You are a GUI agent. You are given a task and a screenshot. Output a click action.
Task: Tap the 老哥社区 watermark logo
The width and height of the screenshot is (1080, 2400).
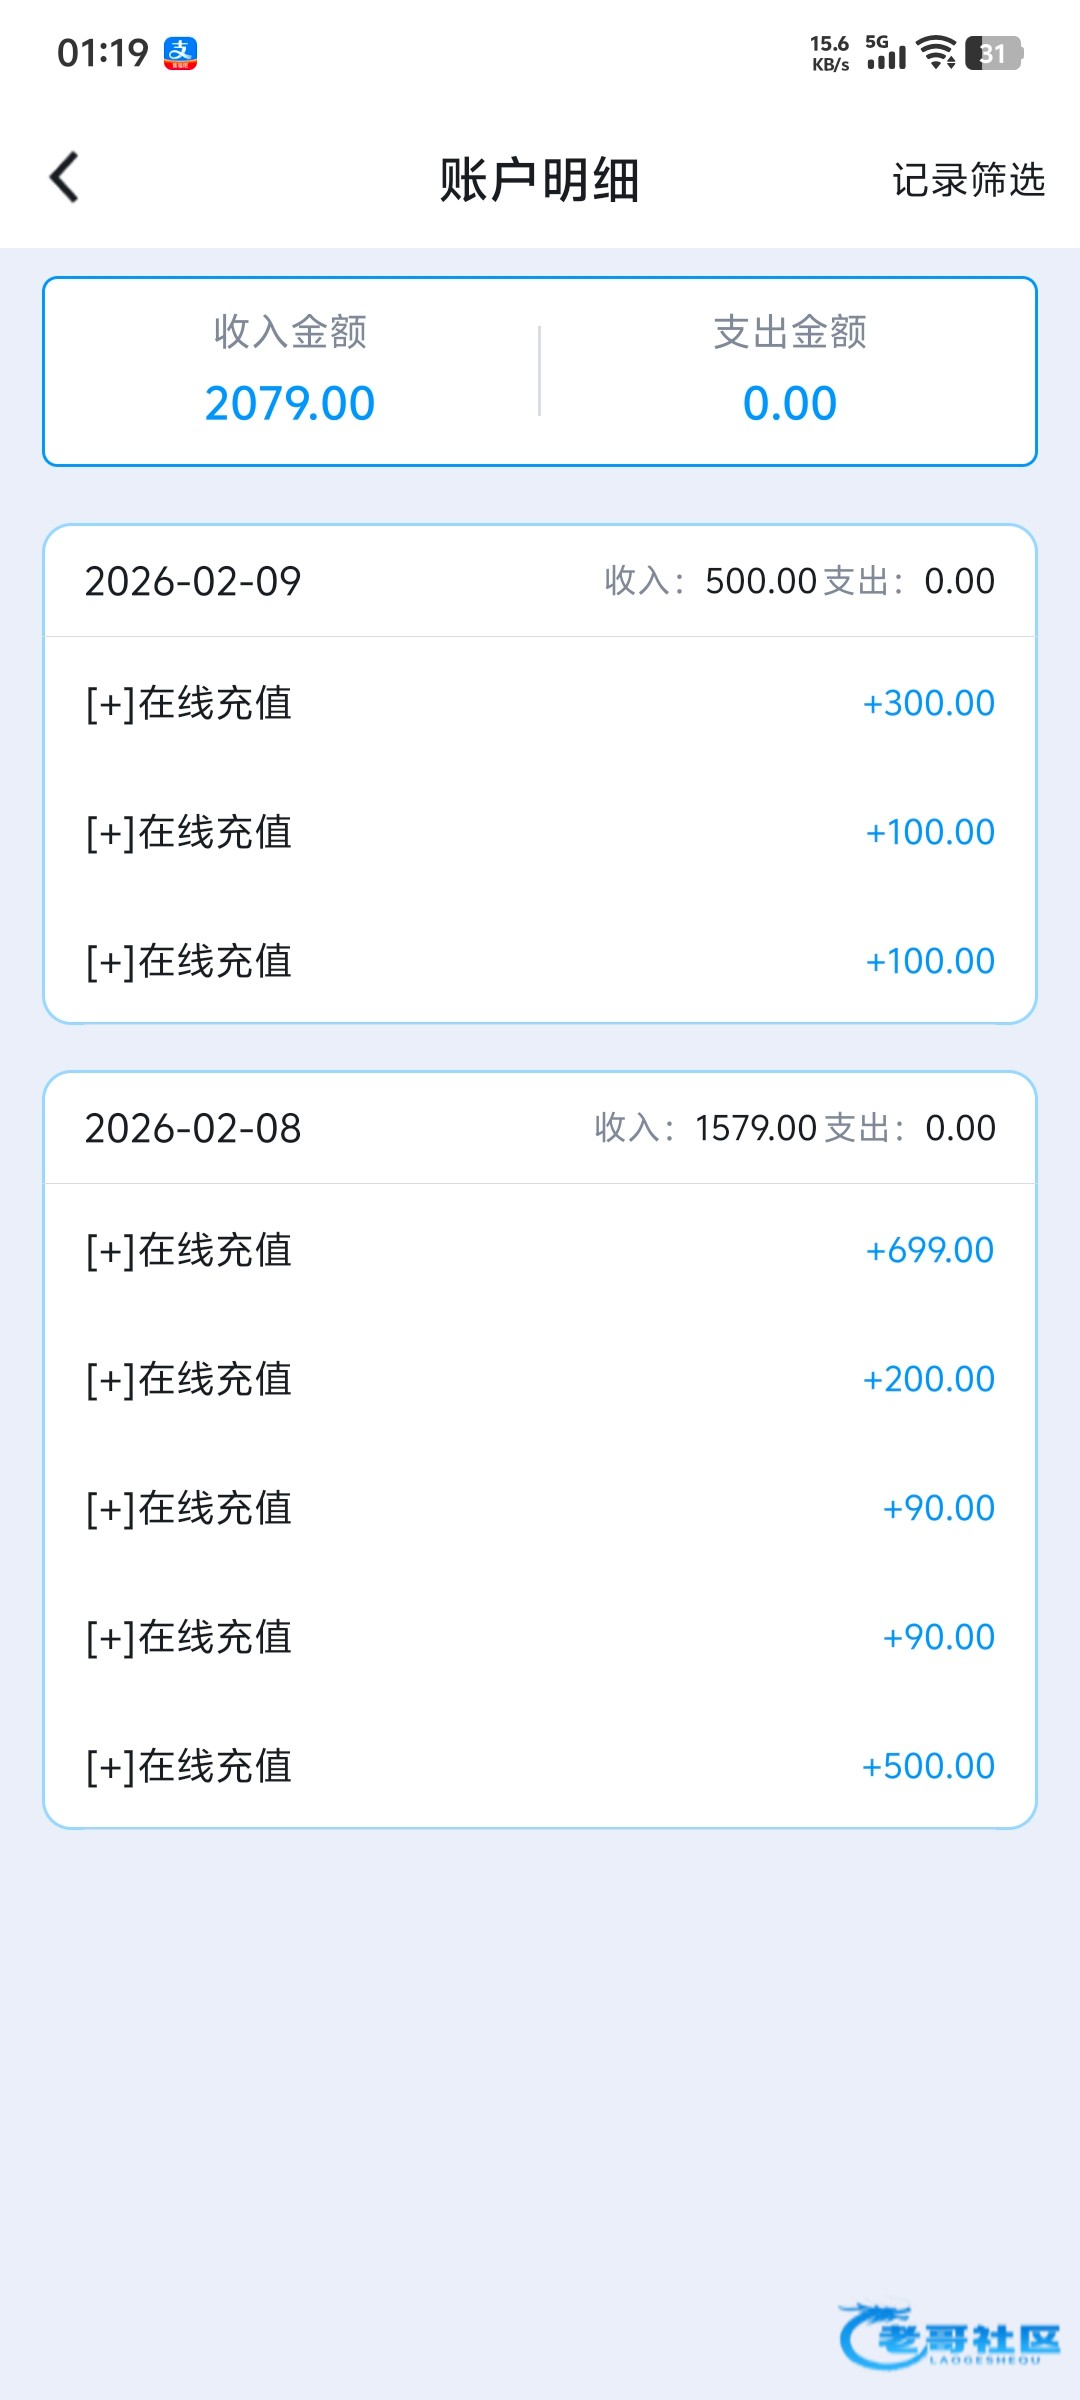click(x=950, y=2336)
